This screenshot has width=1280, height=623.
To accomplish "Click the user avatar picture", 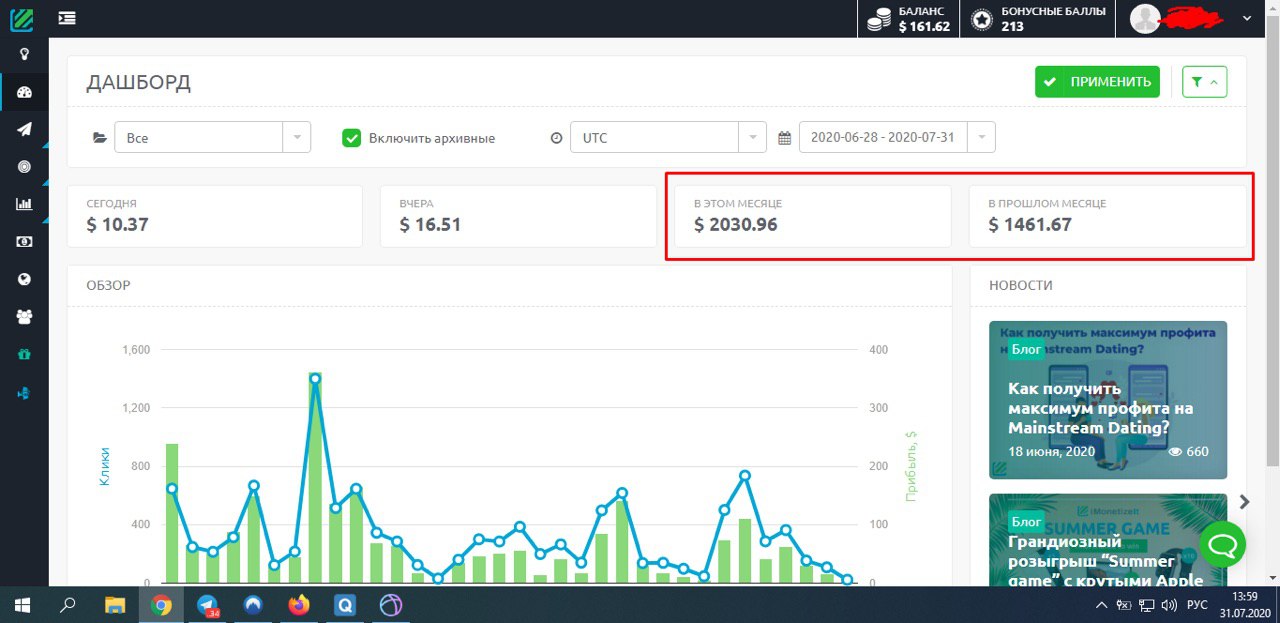I will click(1145, 18).
